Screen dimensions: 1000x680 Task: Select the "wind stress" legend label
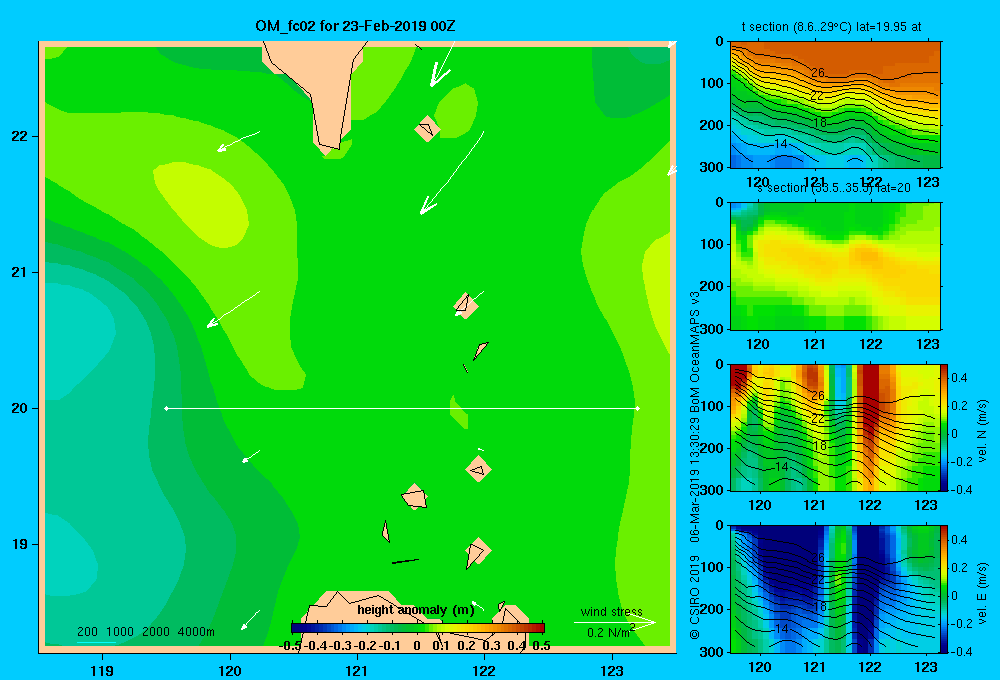(611, 611)
